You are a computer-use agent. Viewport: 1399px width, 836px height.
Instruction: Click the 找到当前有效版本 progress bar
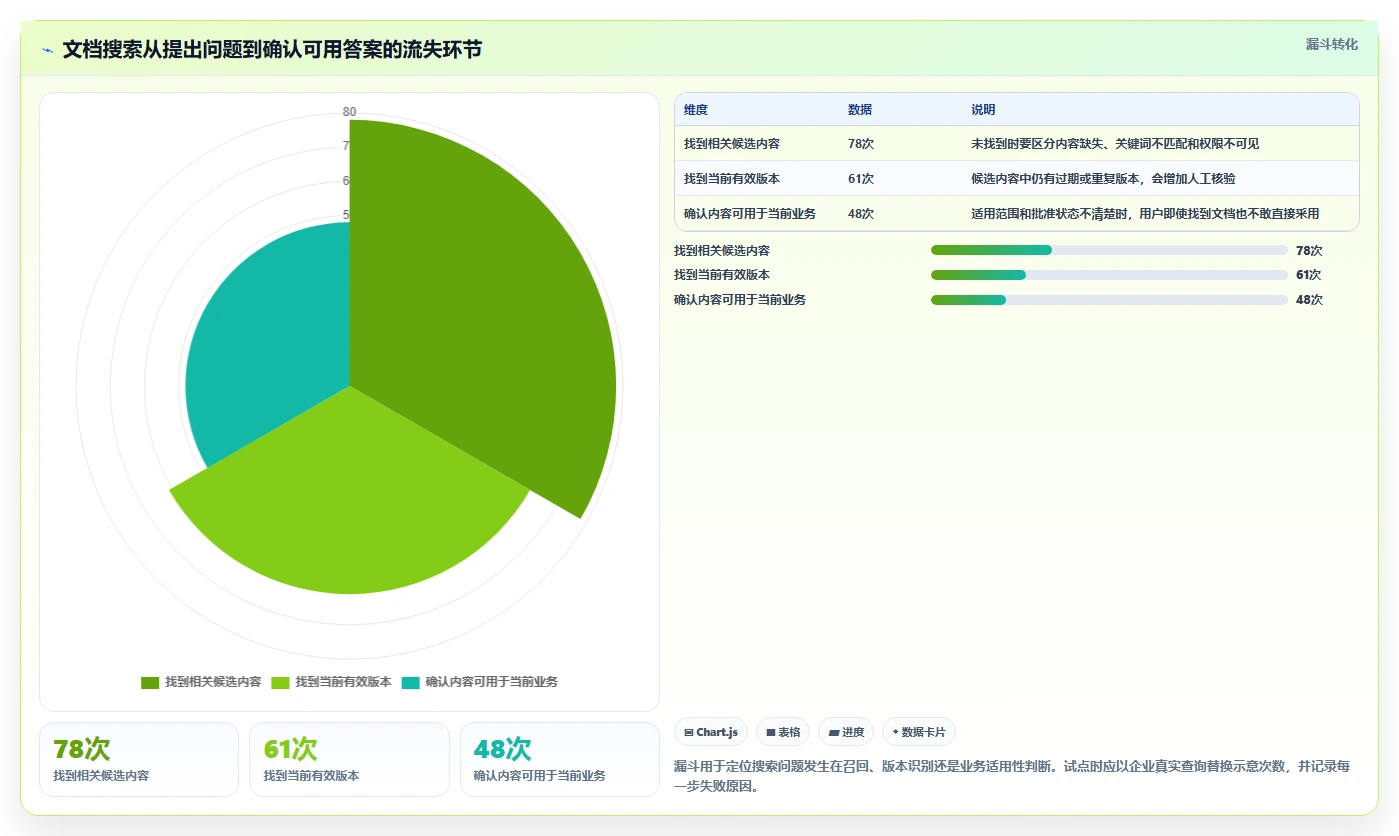(1109, 275)
